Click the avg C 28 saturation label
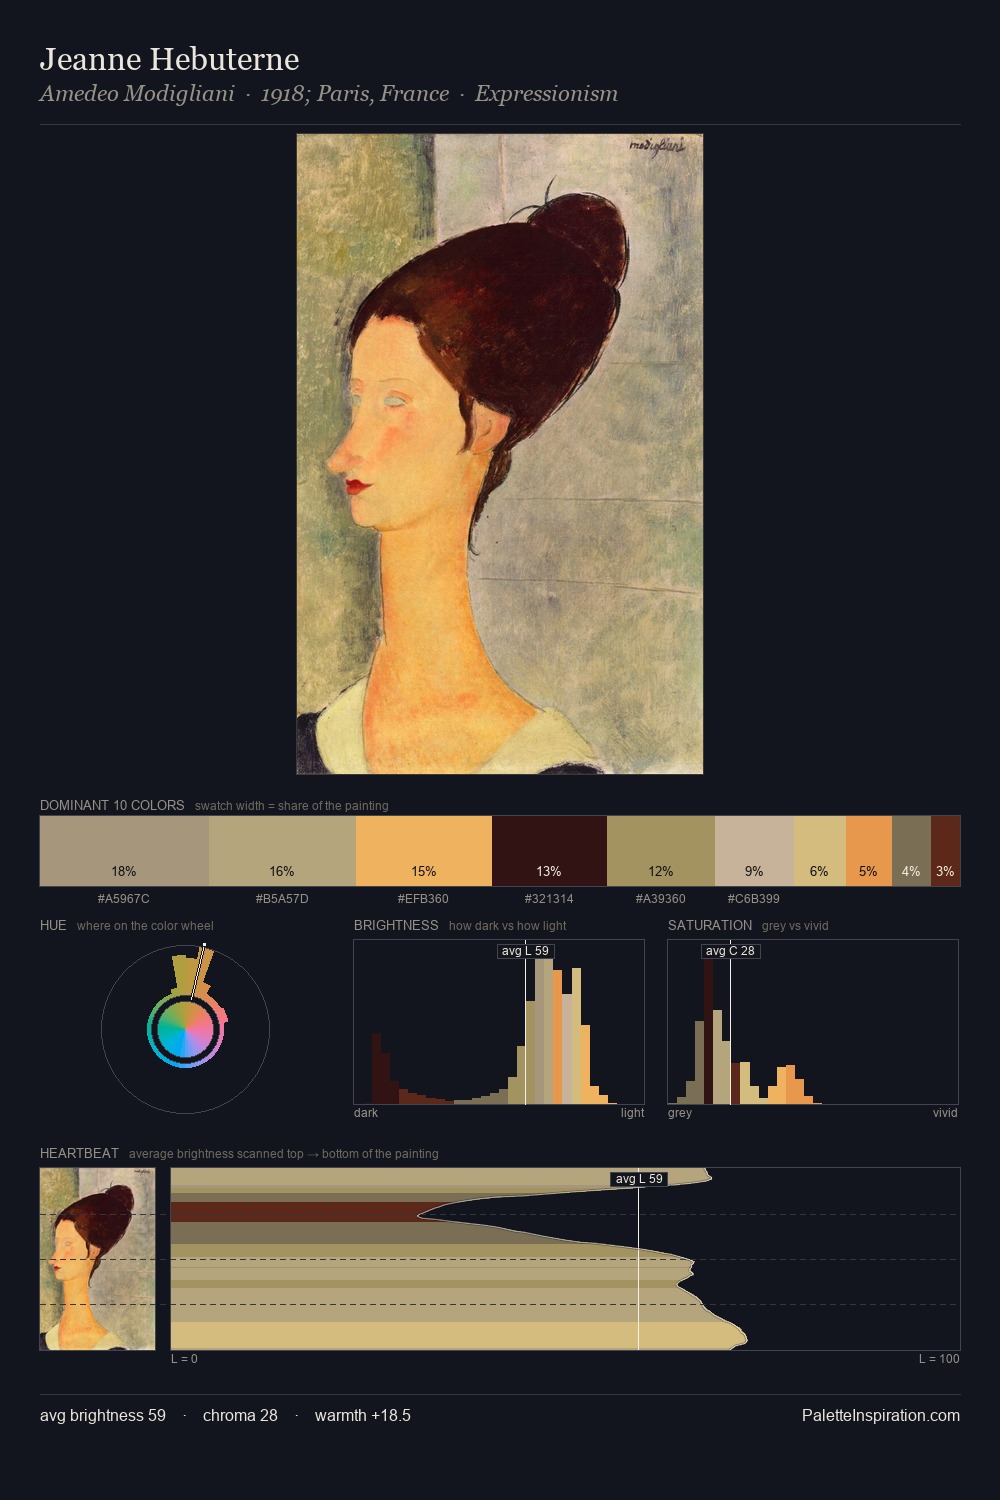 (730, 951)
